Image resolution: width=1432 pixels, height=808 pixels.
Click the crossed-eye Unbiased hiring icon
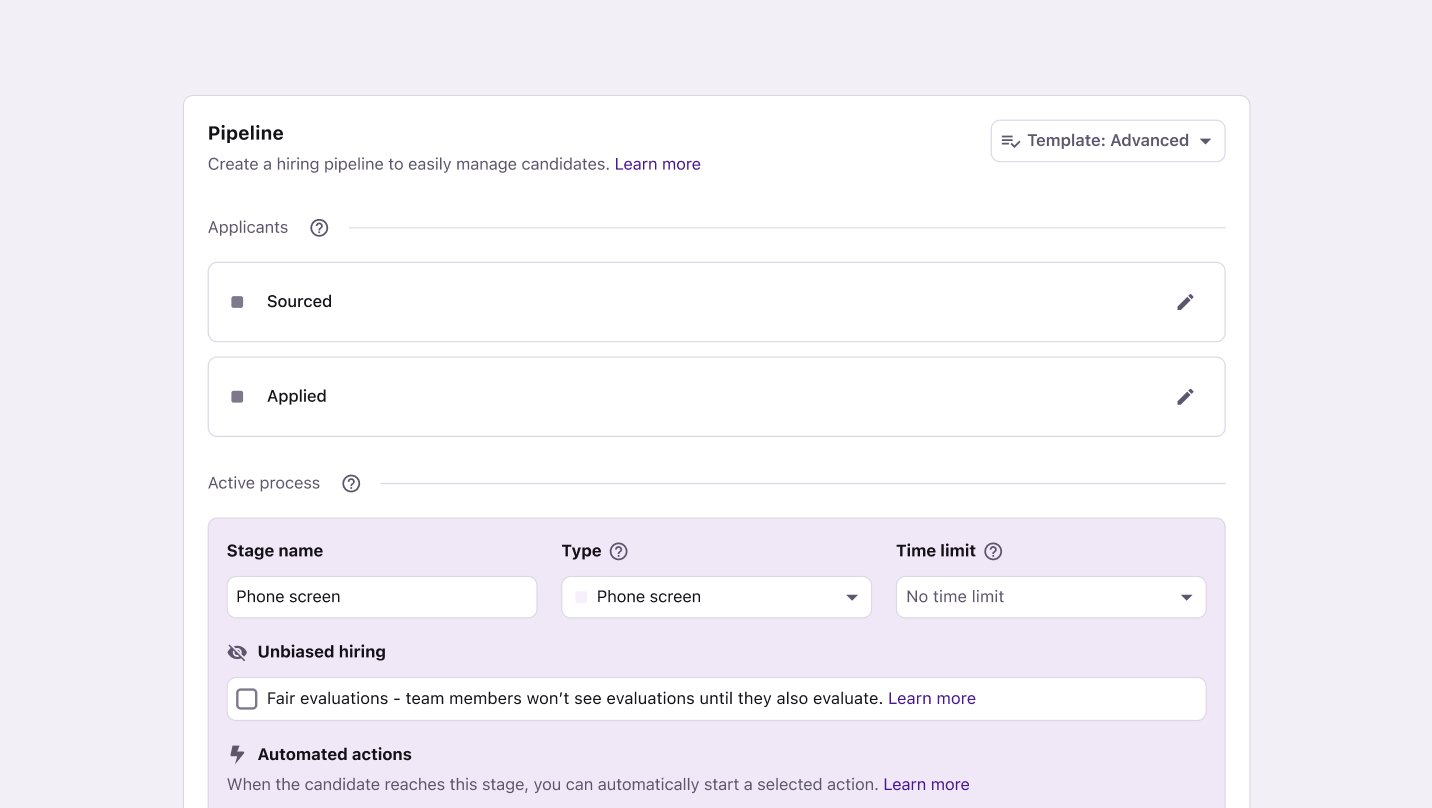pos(237,652)
